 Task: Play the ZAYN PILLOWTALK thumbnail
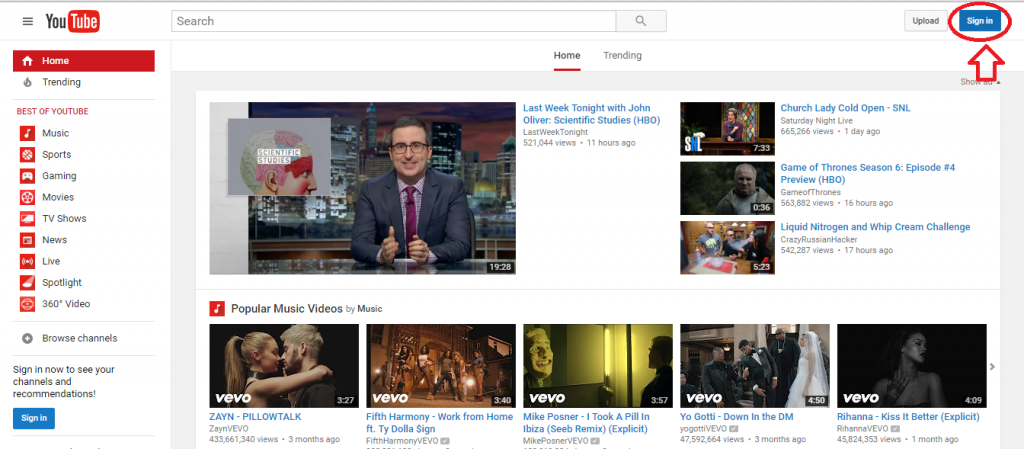pos(284,366)
